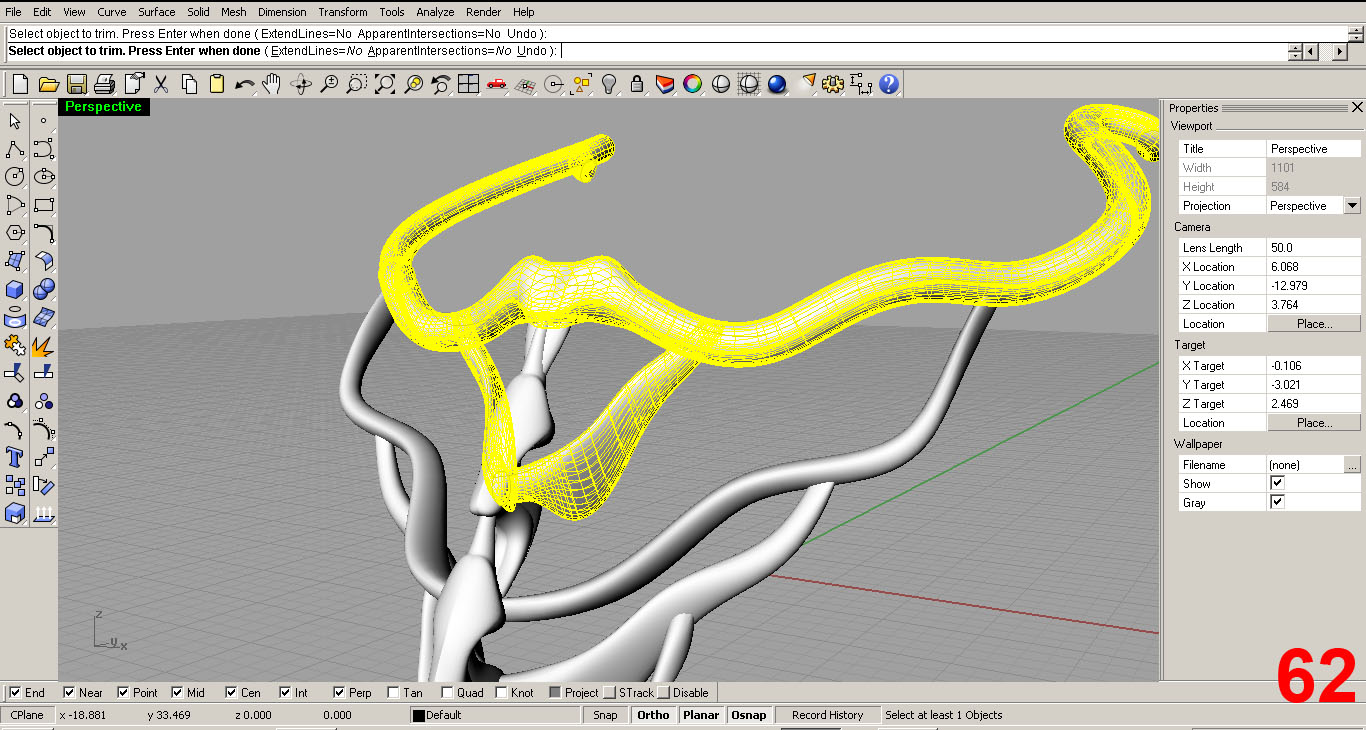Click the Explode icon
This screenshot has height=730, width=1366.
point(44,346)
